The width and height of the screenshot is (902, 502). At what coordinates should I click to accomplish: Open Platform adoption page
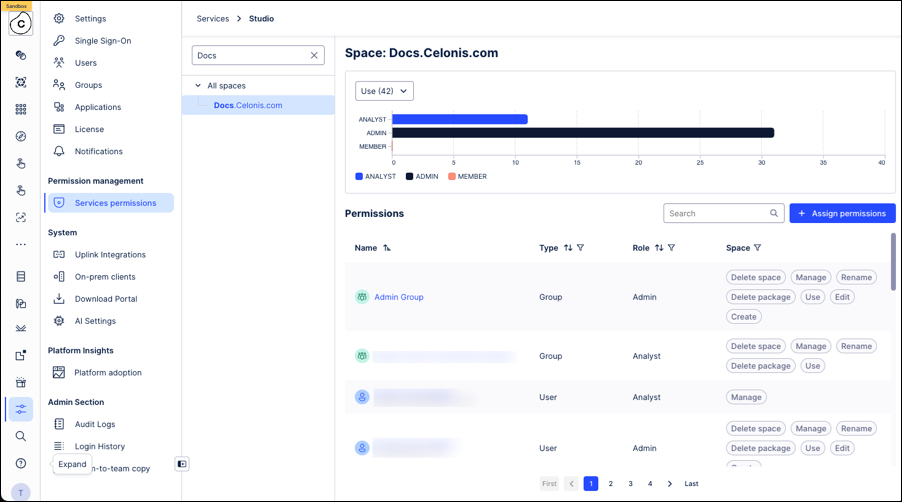pyautogui.click(x=108, y=373)
